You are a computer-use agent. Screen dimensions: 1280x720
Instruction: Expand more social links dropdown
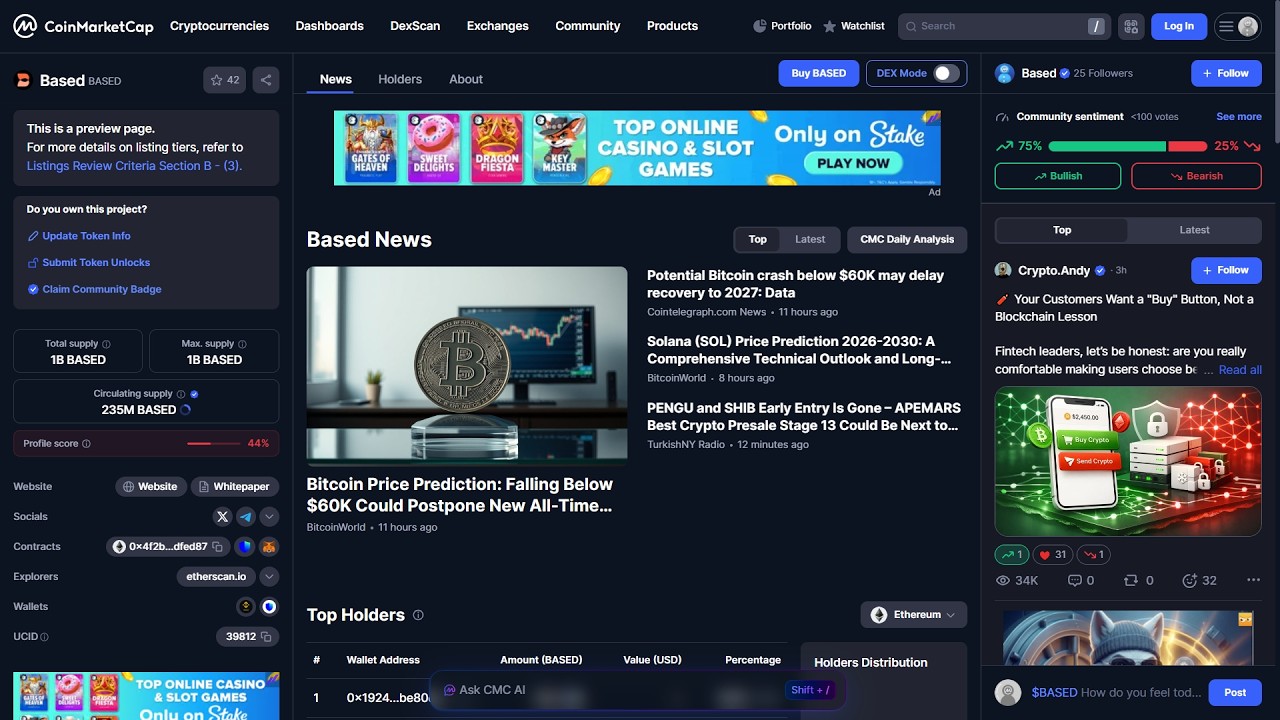269,517
